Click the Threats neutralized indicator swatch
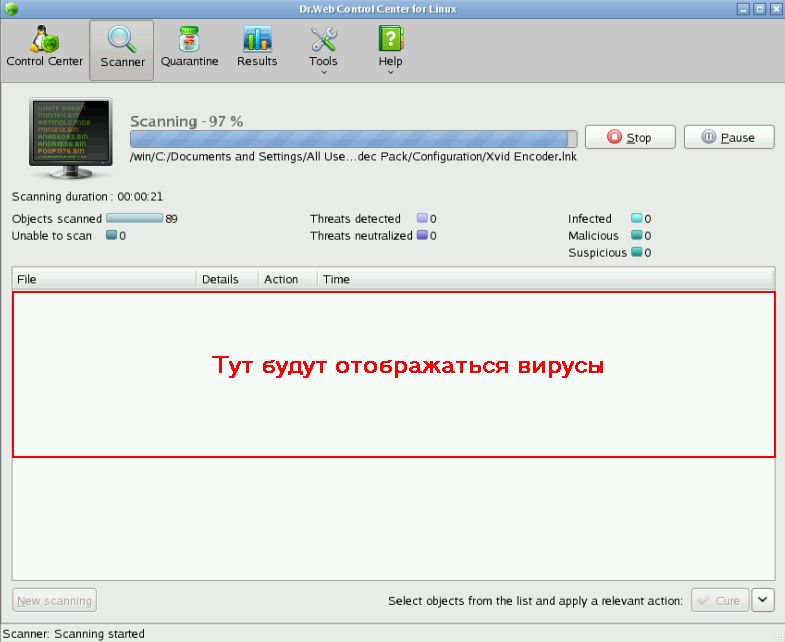Screen dimensions: 785x642 [x=422, y=235]
